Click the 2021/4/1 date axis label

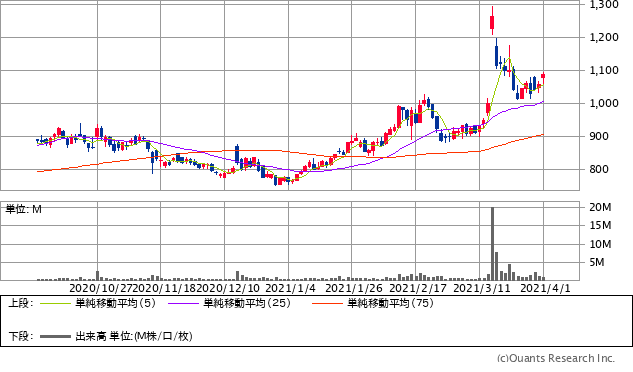click(x=545, y=288)
